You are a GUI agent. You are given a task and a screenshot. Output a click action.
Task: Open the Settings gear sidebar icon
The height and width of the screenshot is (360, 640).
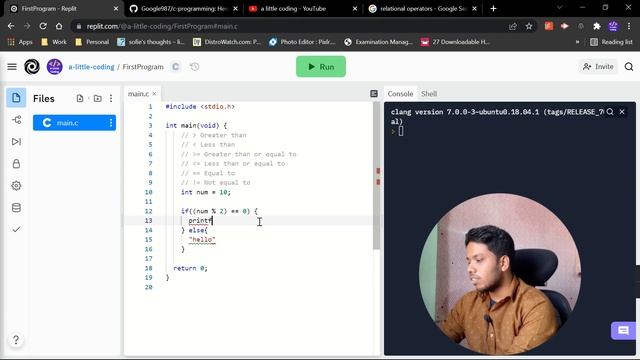(16, 186)
